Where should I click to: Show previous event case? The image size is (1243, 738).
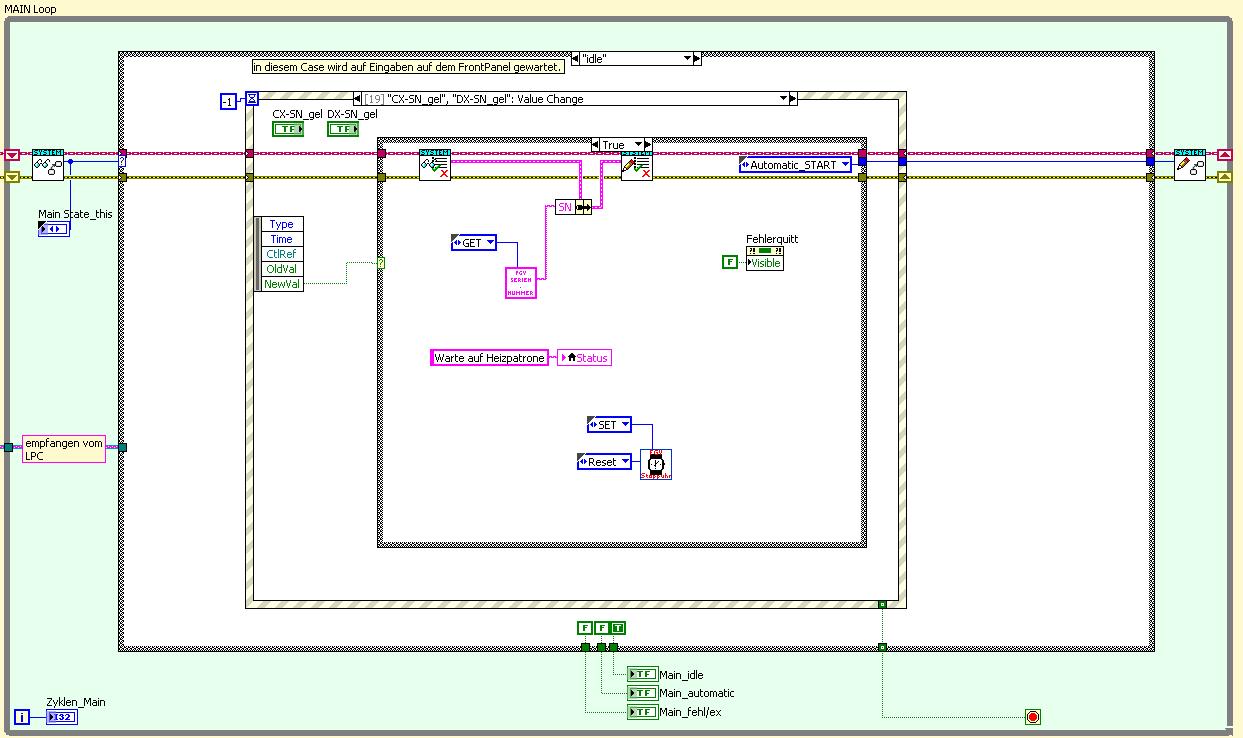click(x=358, y=99)
